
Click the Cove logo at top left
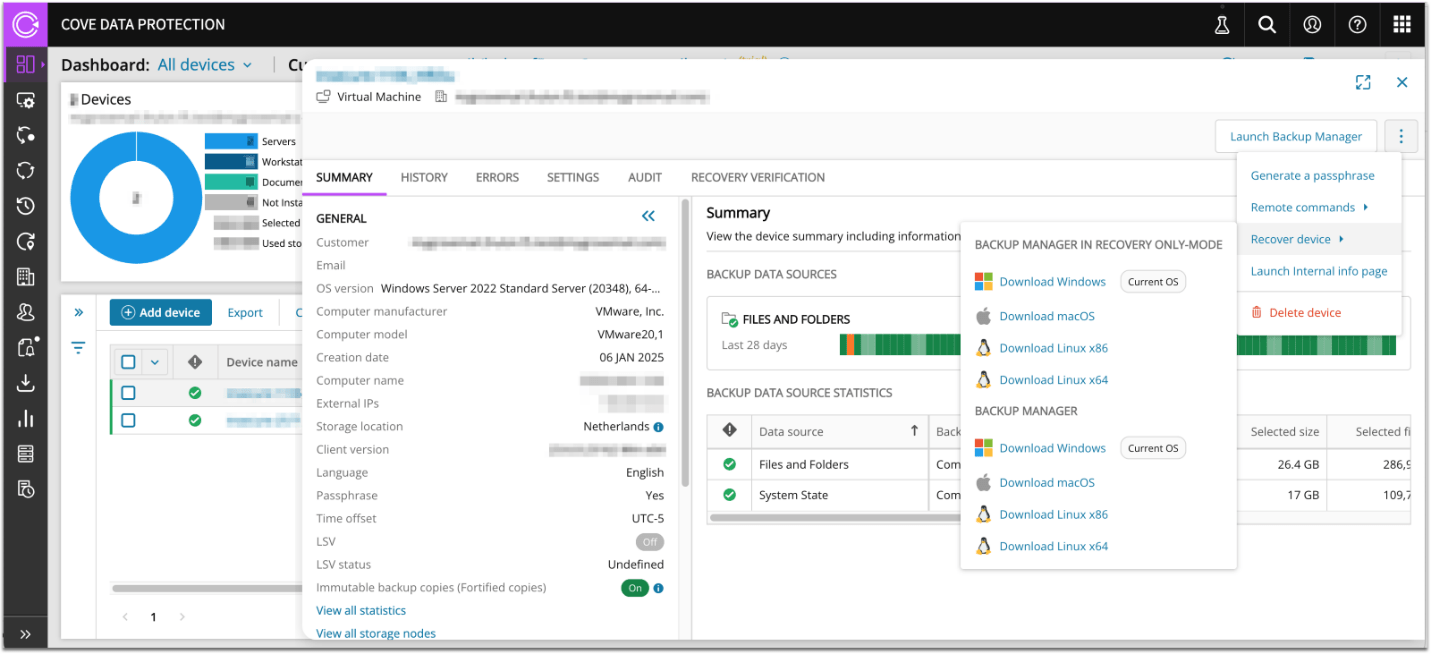pyautogui.click(x=26, y=24)
